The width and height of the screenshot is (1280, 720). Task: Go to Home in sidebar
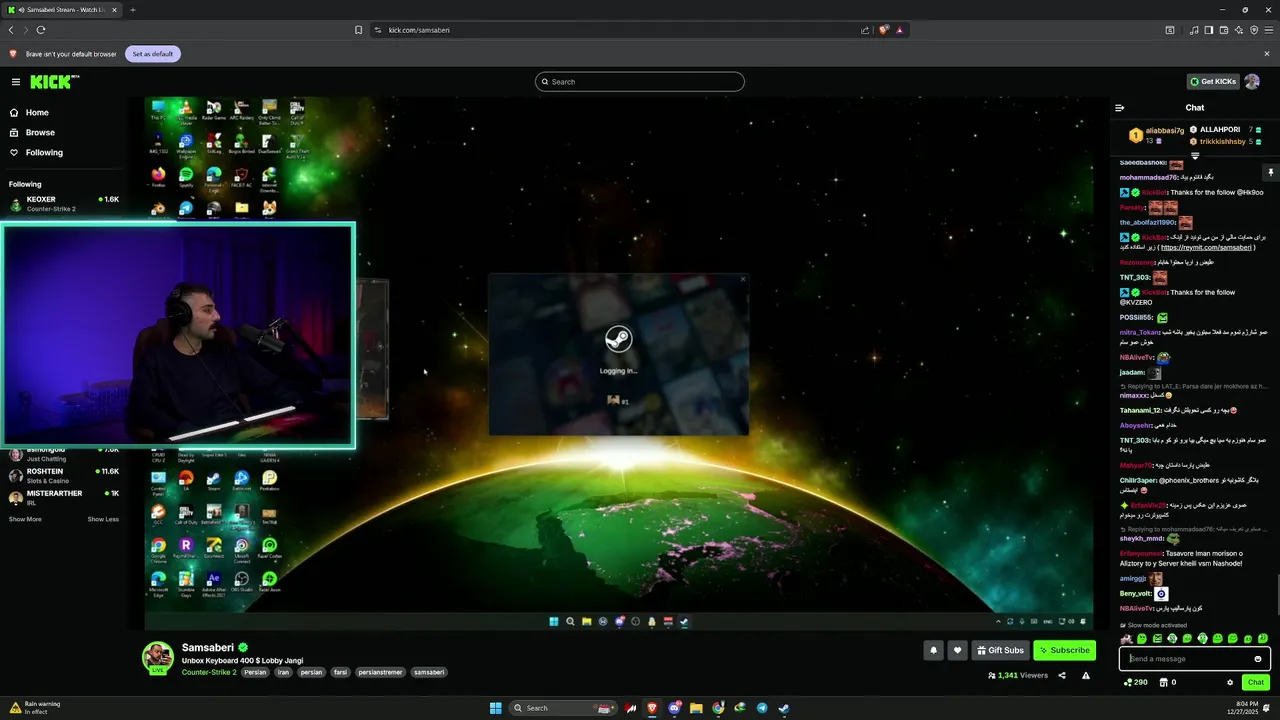tap(37, 113)
